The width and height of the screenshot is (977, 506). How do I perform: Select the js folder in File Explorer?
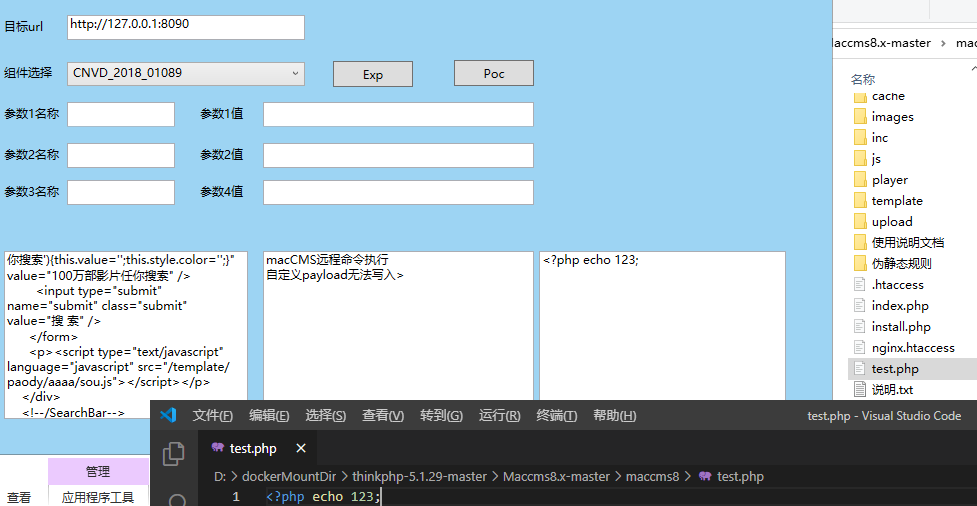click(x=876, y=159)
